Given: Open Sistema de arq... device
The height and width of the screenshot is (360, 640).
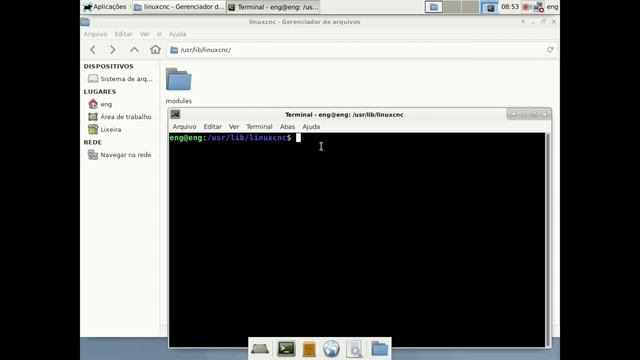Looking at the screenshot, I should (x=120, y=79).
